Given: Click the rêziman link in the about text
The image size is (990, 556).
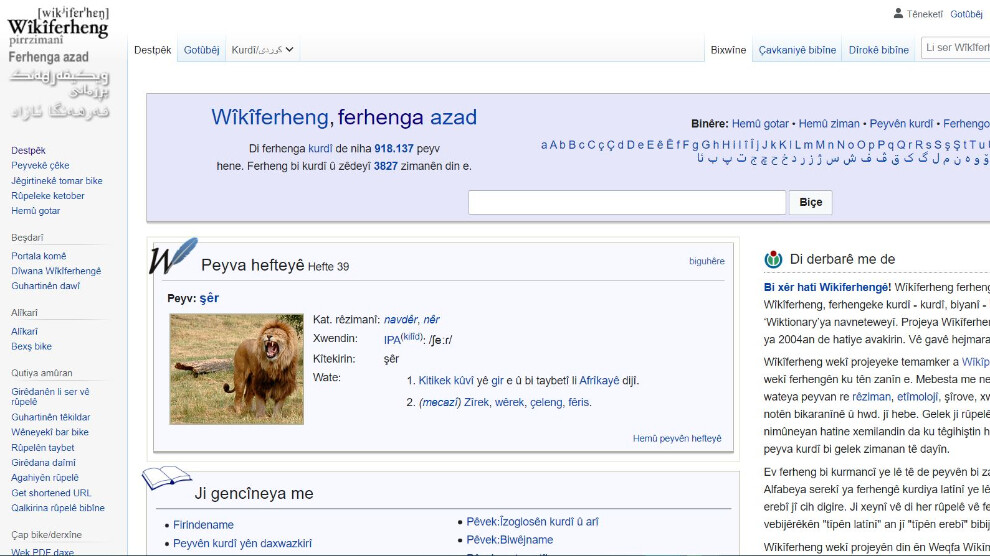Looking at the screenshot, I should [x=871, y=397].
